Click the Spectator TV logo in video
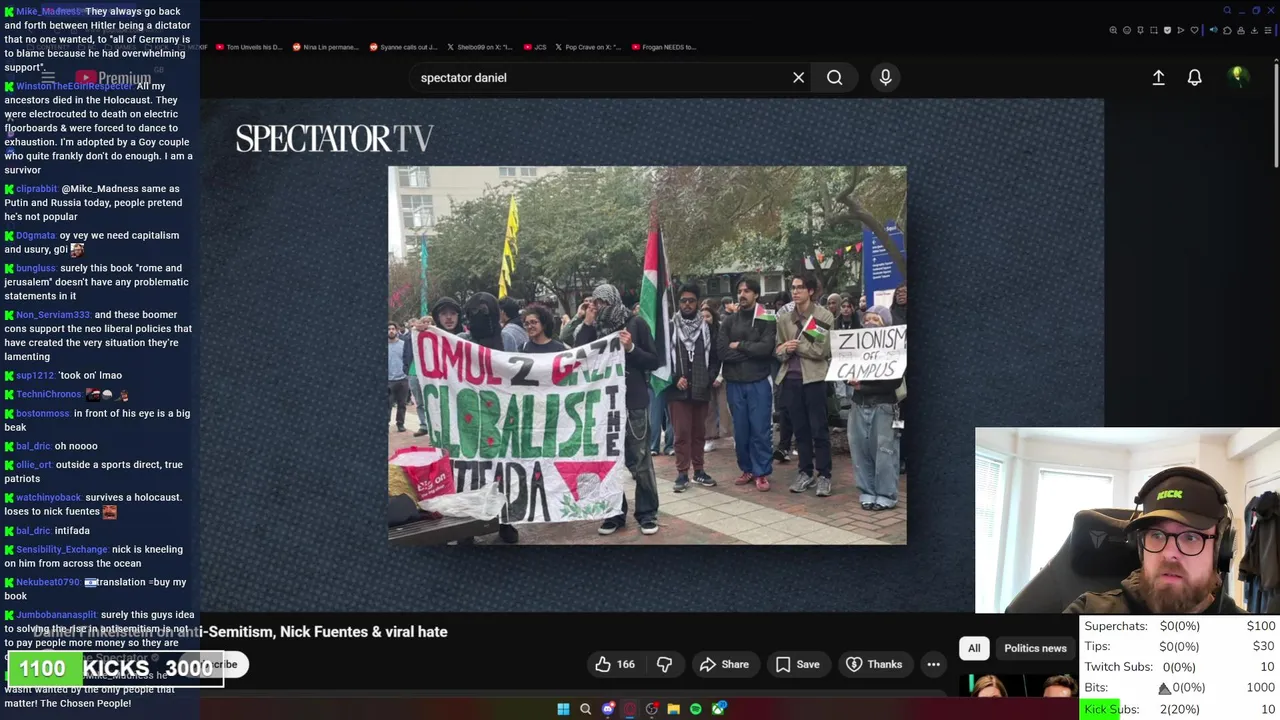 click(334, 138)
